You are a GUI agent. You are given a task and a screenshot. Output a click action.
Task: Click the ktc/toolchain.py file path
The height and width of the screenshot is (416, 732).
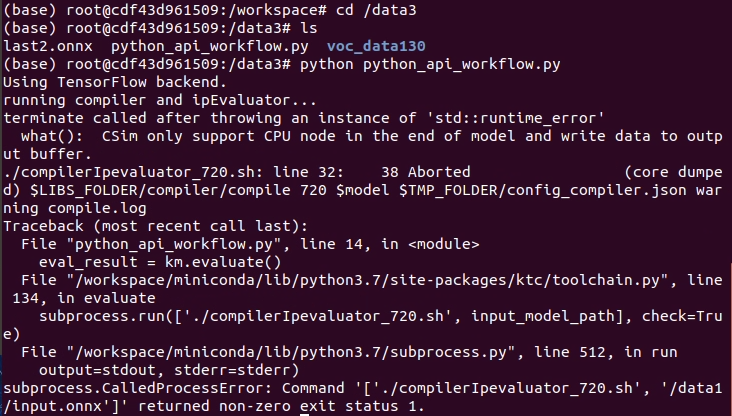click(367, 280)
